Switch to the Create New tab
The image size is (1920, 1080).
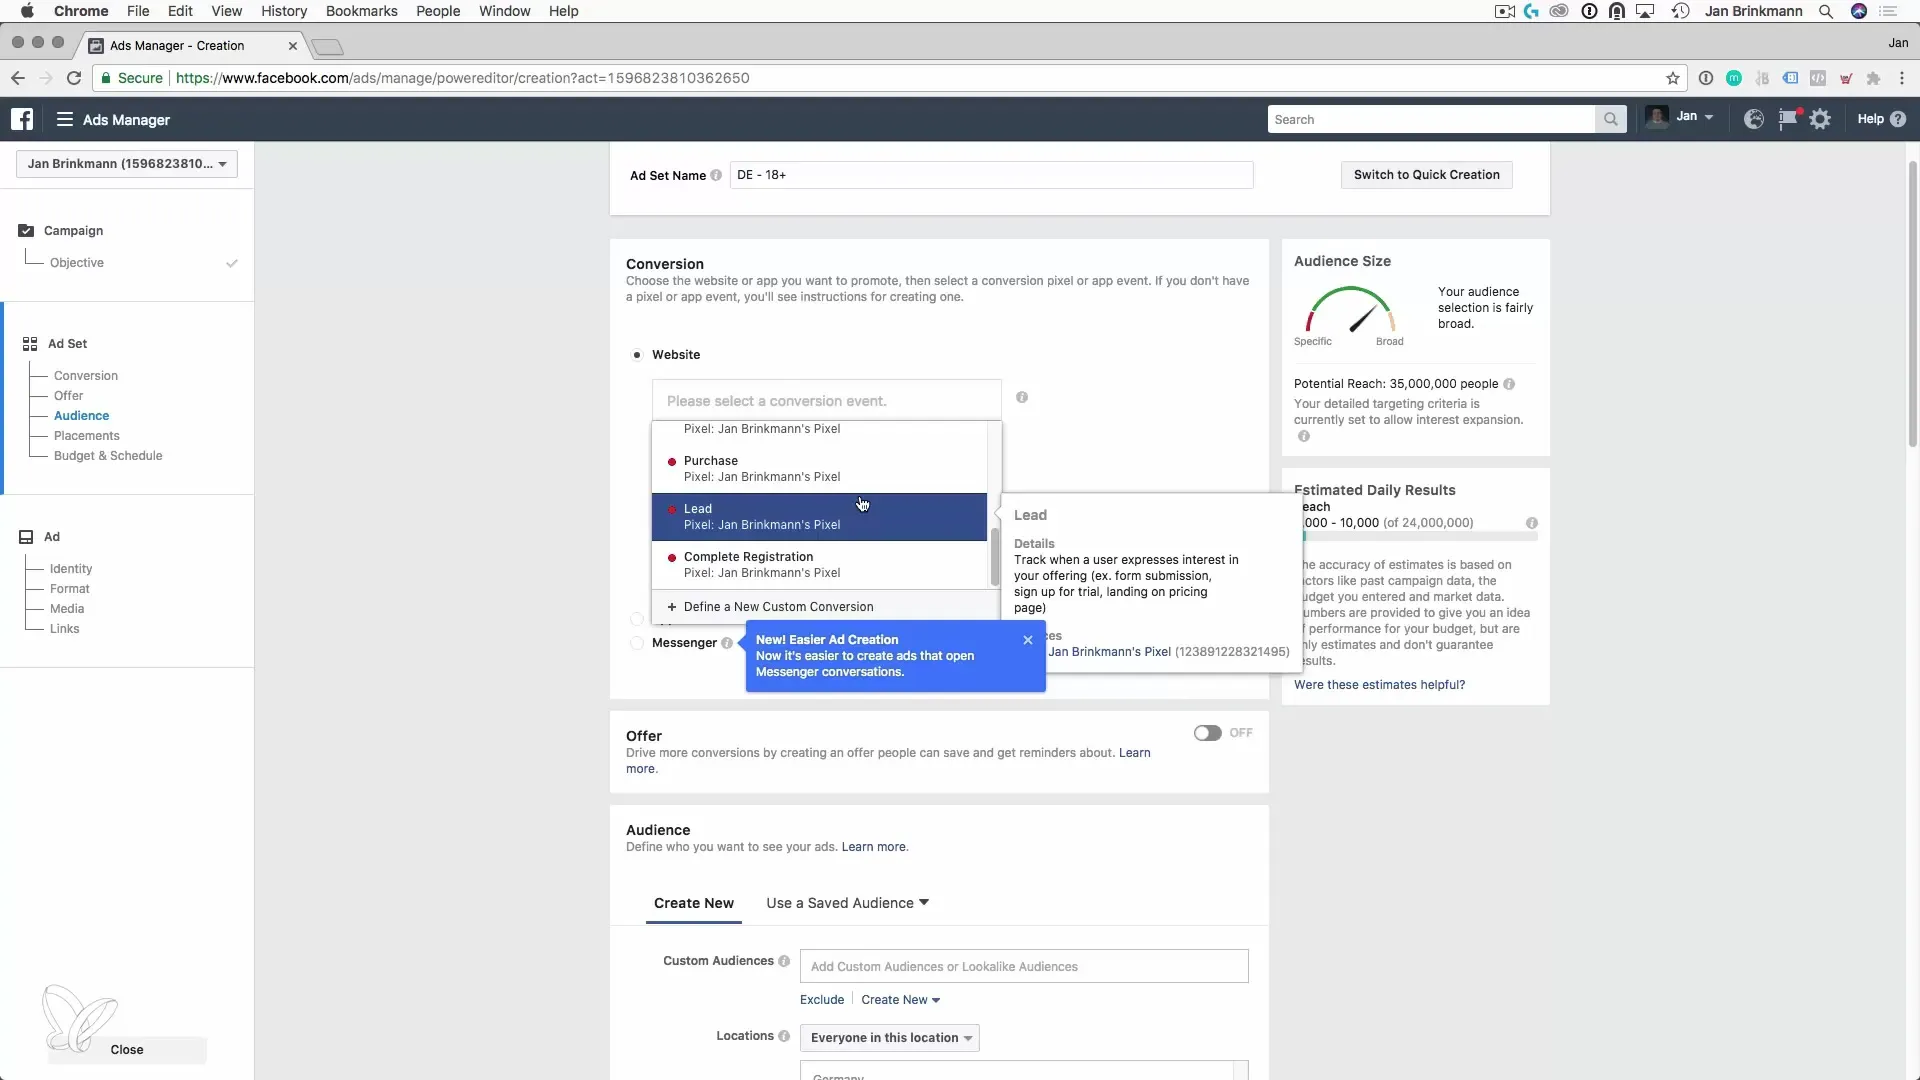(694, 903)
